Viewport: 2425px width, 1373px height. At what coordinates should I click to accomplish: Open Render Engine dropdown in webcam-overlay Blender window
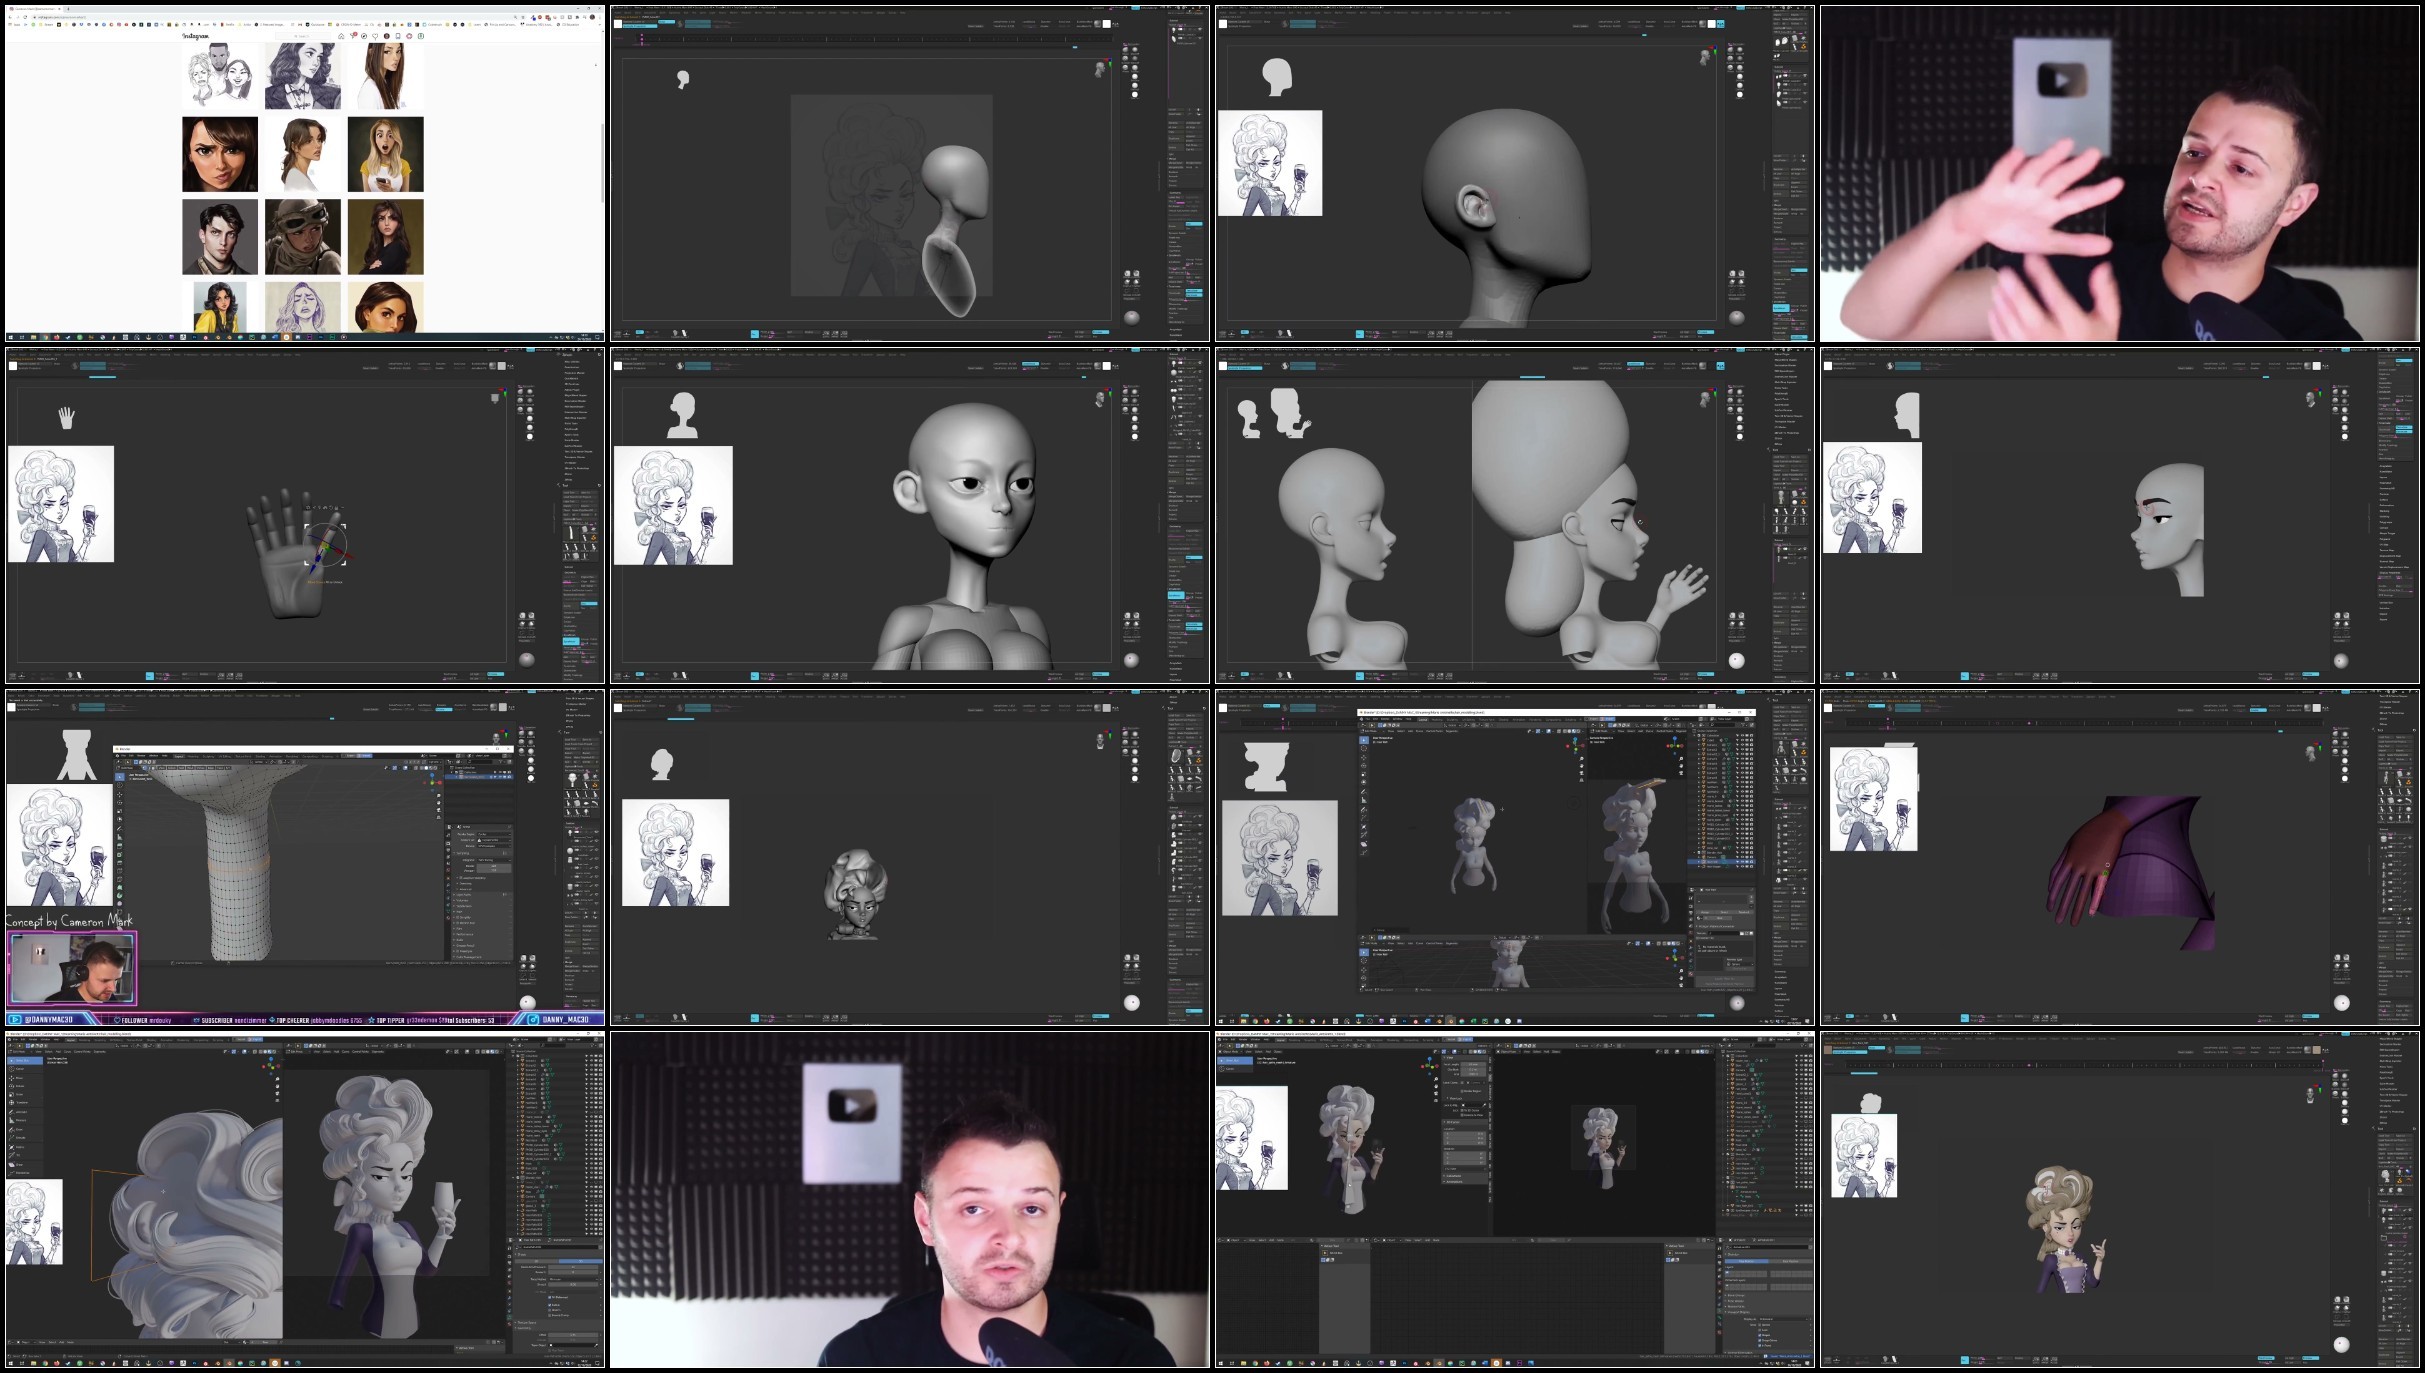pyautogui.click(x=494, y=834)
